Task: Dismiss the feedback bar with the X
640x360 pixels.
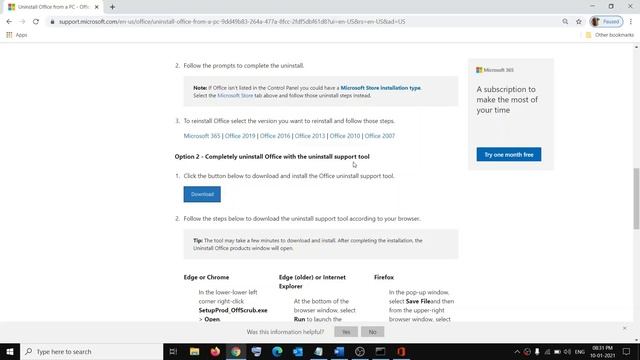Action: coord(624,328)
